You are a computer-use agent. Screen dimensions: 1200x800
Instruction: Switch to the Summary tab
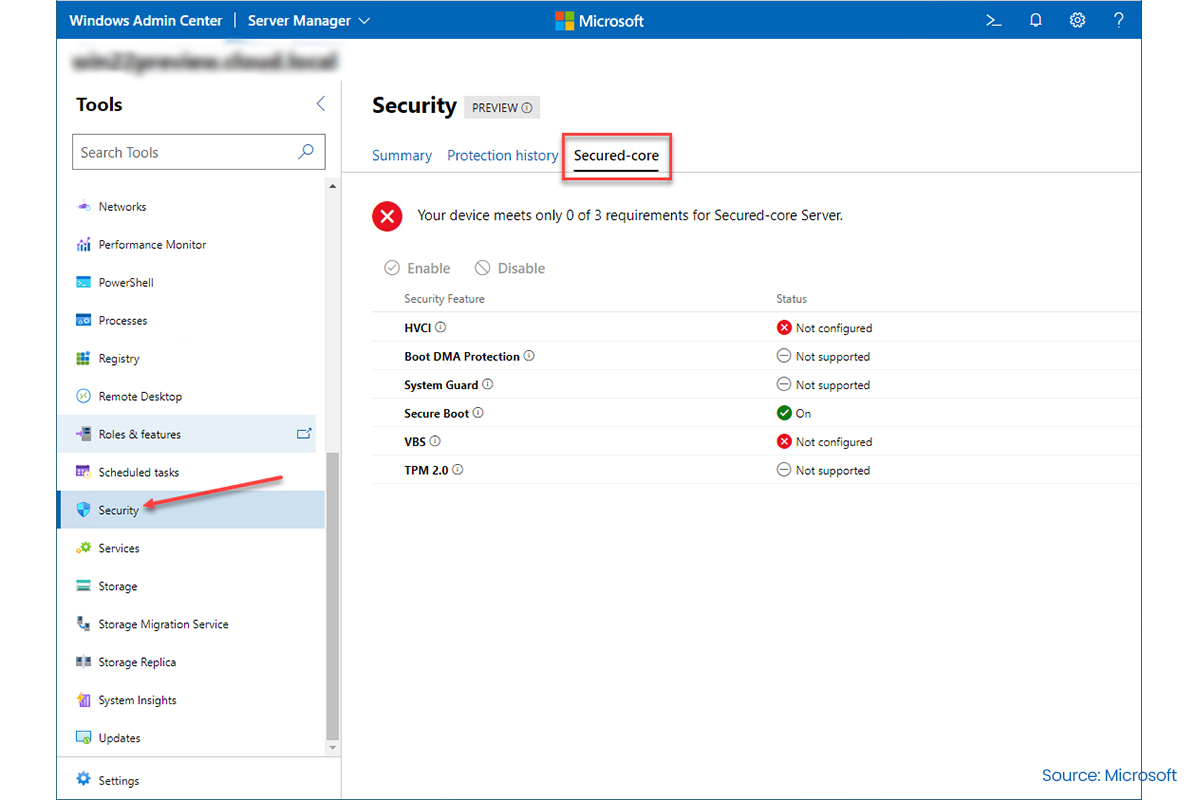[402, 156]
